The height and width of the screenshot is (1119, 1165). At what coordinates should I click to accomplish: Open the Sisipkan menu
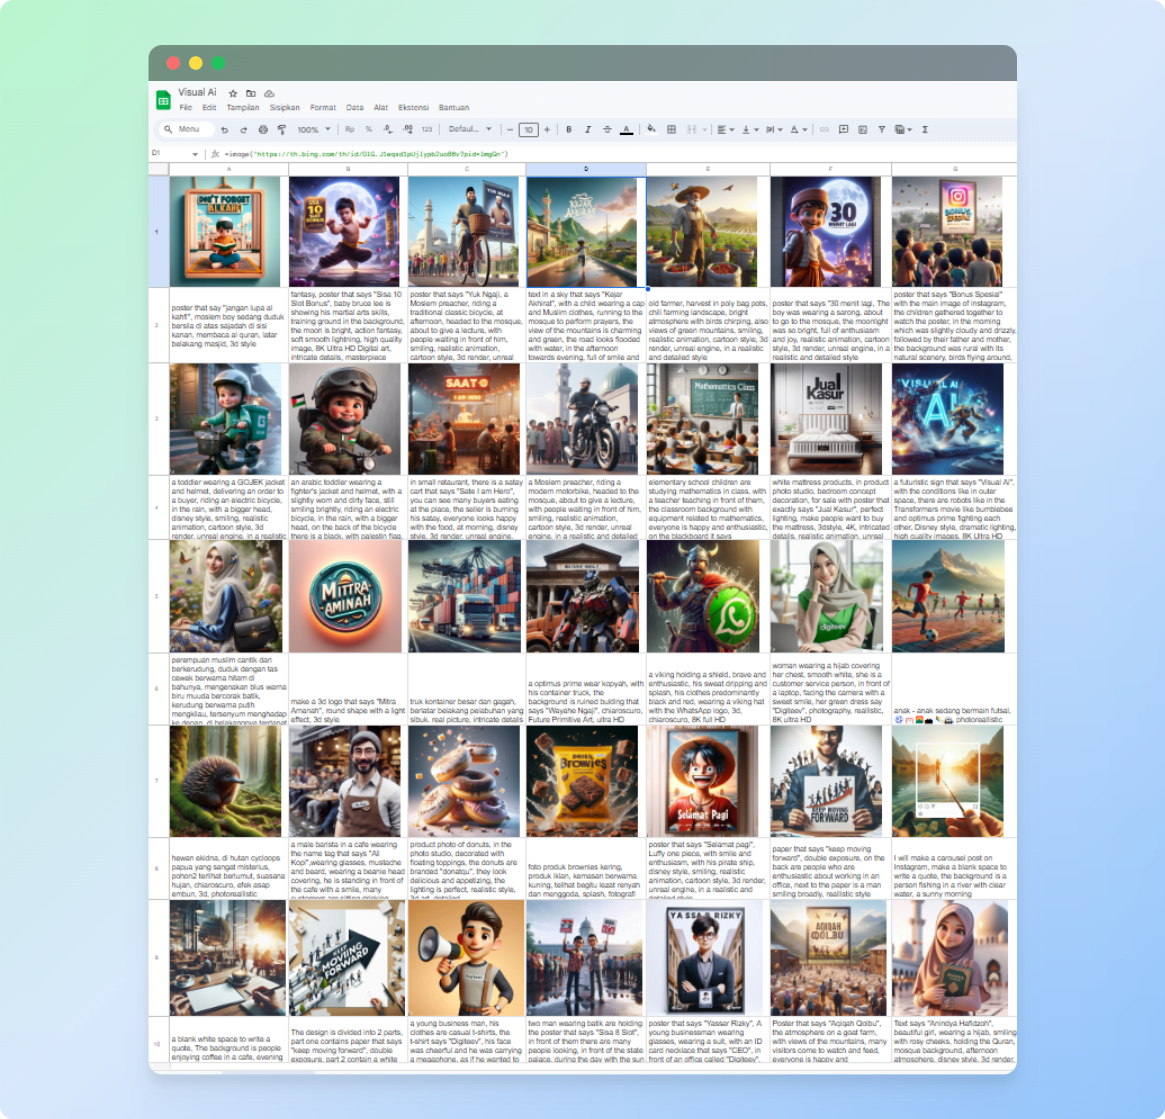click(284, 107)
